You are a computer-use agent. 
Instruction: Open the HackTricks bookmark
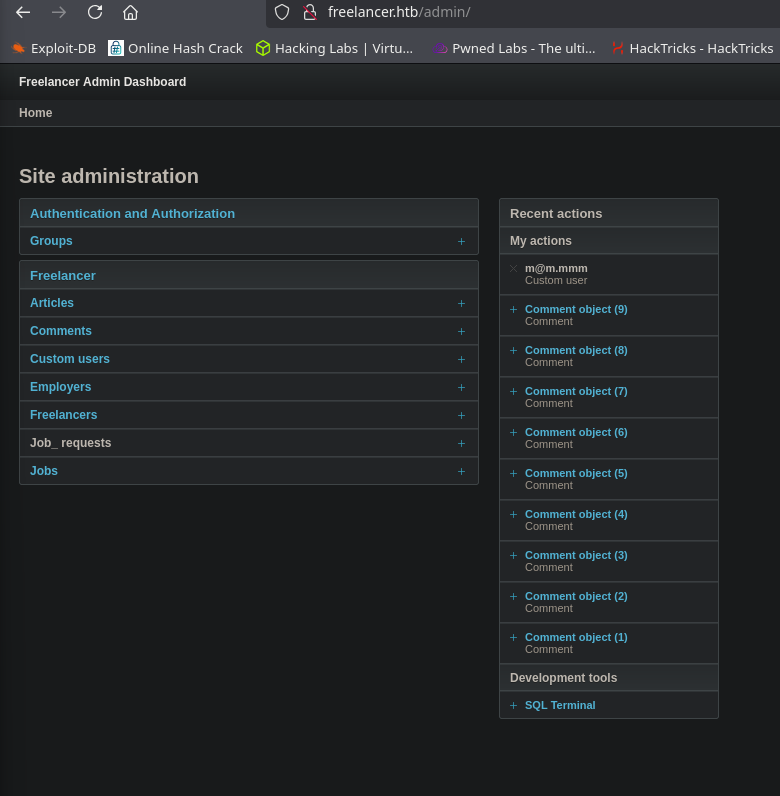(693, 48)
